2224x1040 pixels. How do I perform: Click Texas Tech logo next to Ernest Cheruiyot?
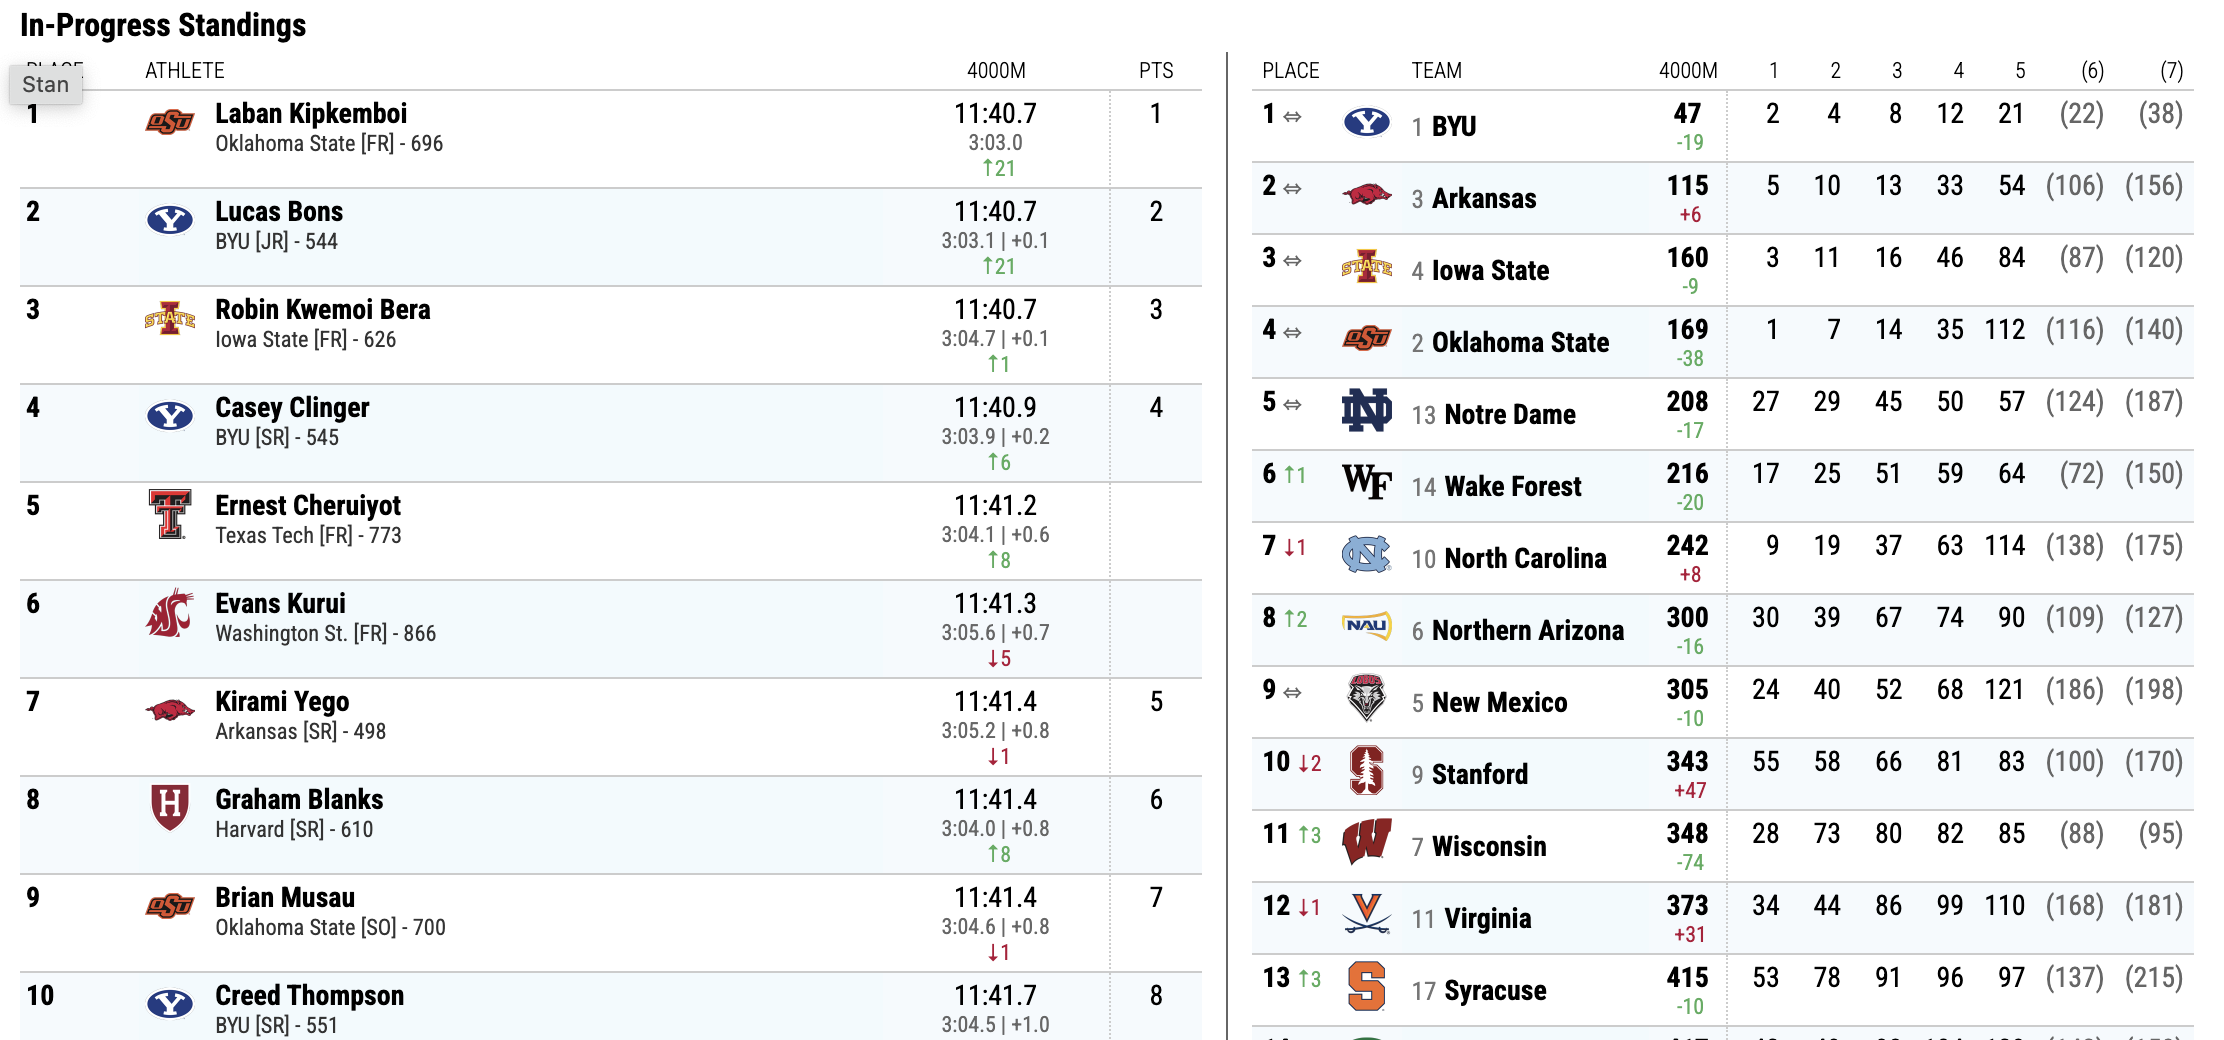170,514
